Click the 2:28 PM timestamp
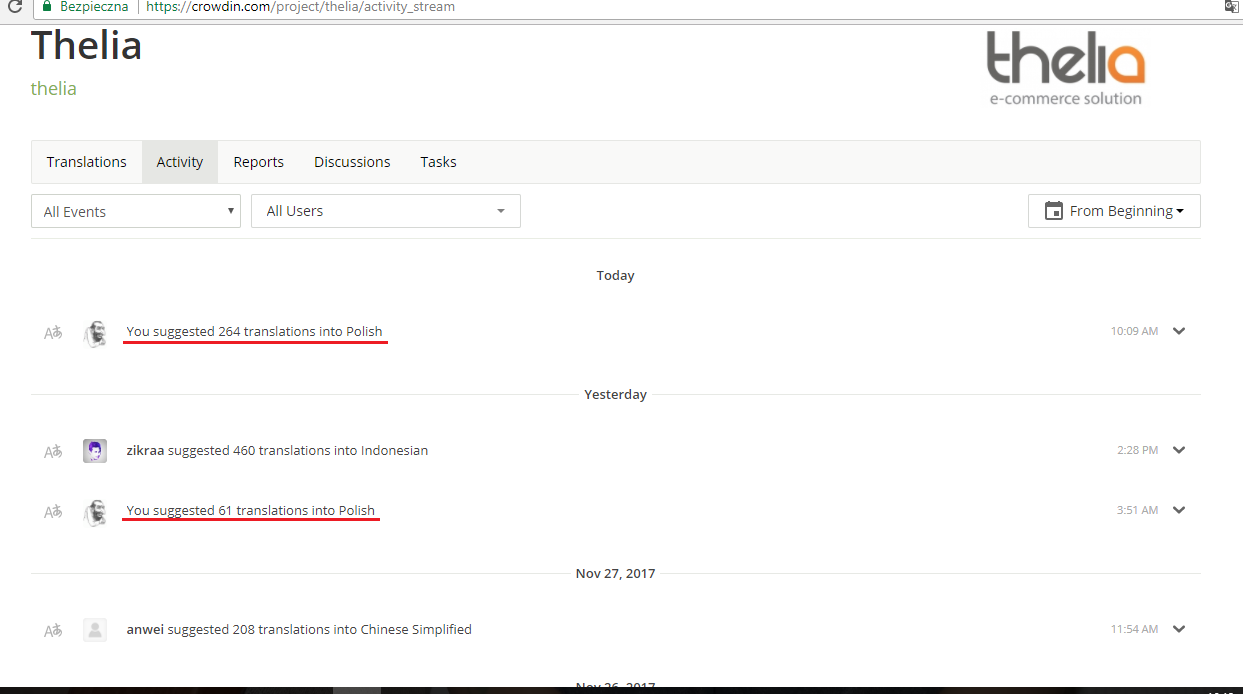Image resolution: width=1243 pixels, height=694 pixels. point(1138,450)
